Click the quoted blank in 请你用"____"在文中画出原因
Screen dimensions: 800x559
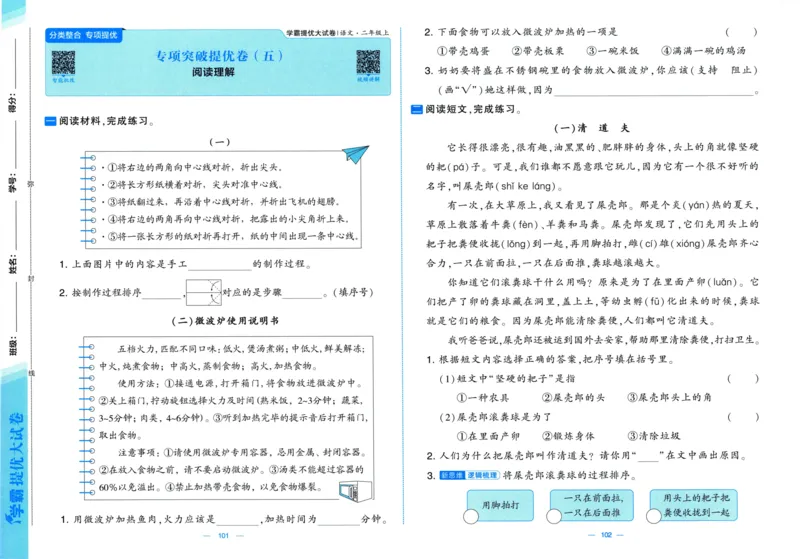click(x=648, y=456)
